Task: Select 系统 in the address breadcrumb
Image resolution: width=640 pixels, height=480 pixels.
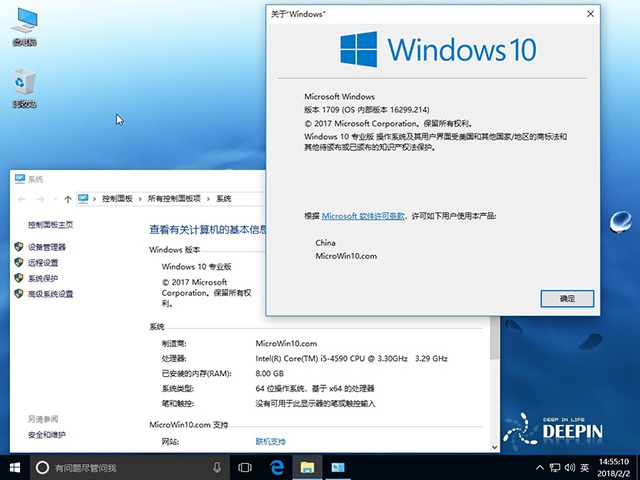Action: point(224,198)
